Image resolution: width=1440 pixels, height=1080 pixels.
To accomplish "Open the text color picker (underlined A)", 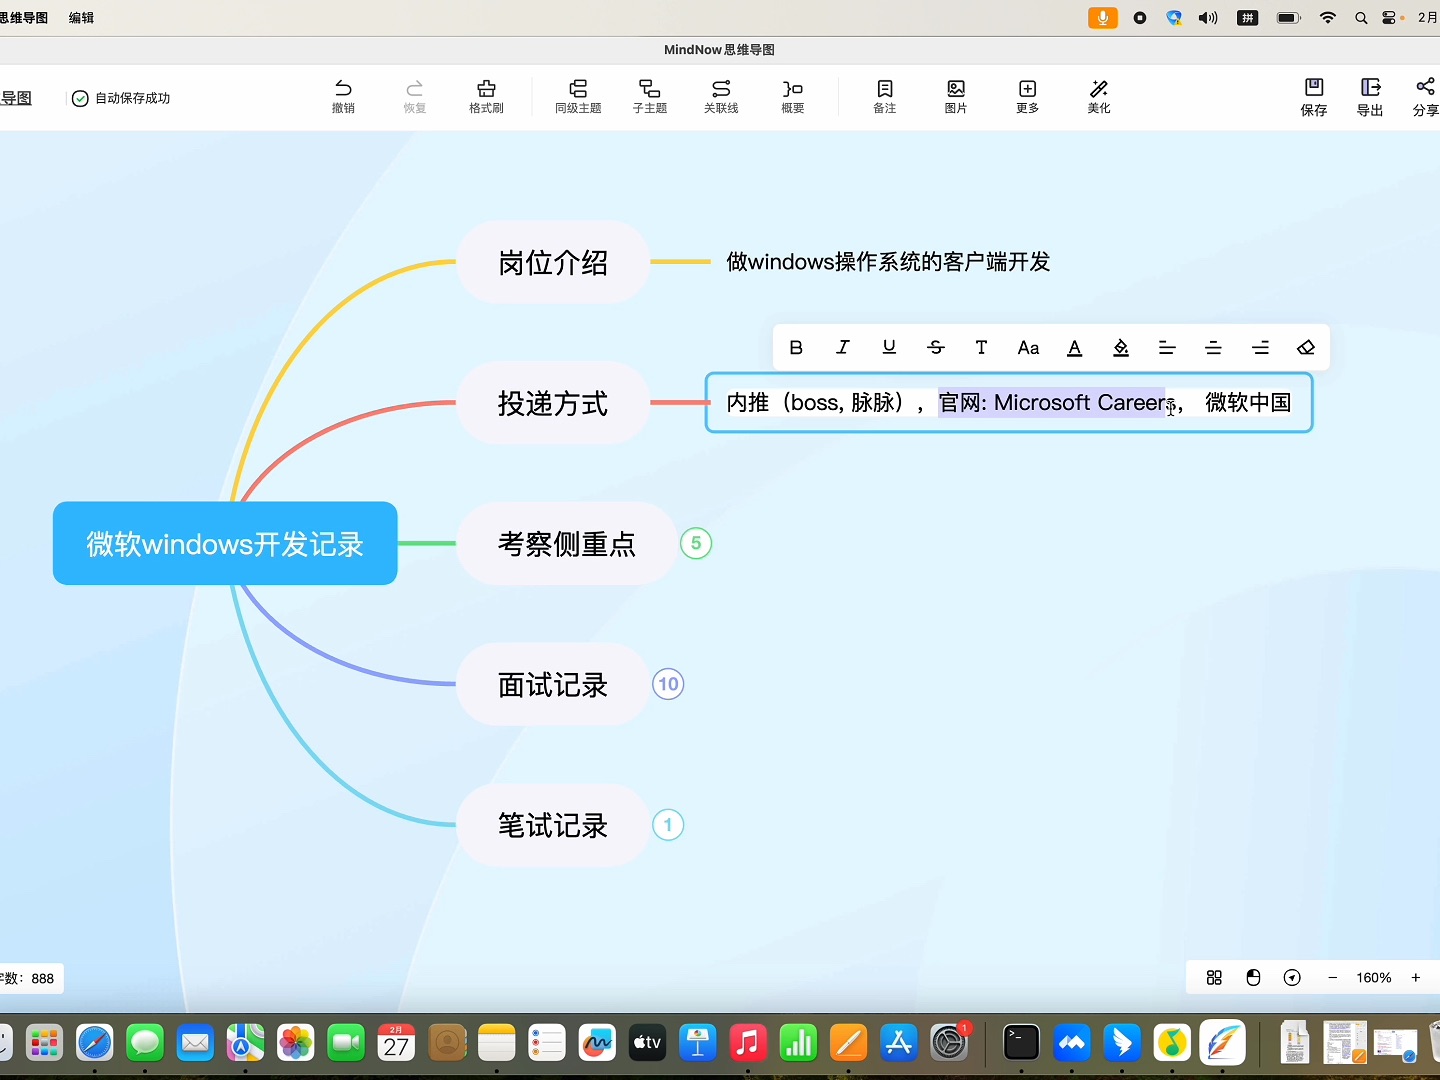I will point(1075,348).
